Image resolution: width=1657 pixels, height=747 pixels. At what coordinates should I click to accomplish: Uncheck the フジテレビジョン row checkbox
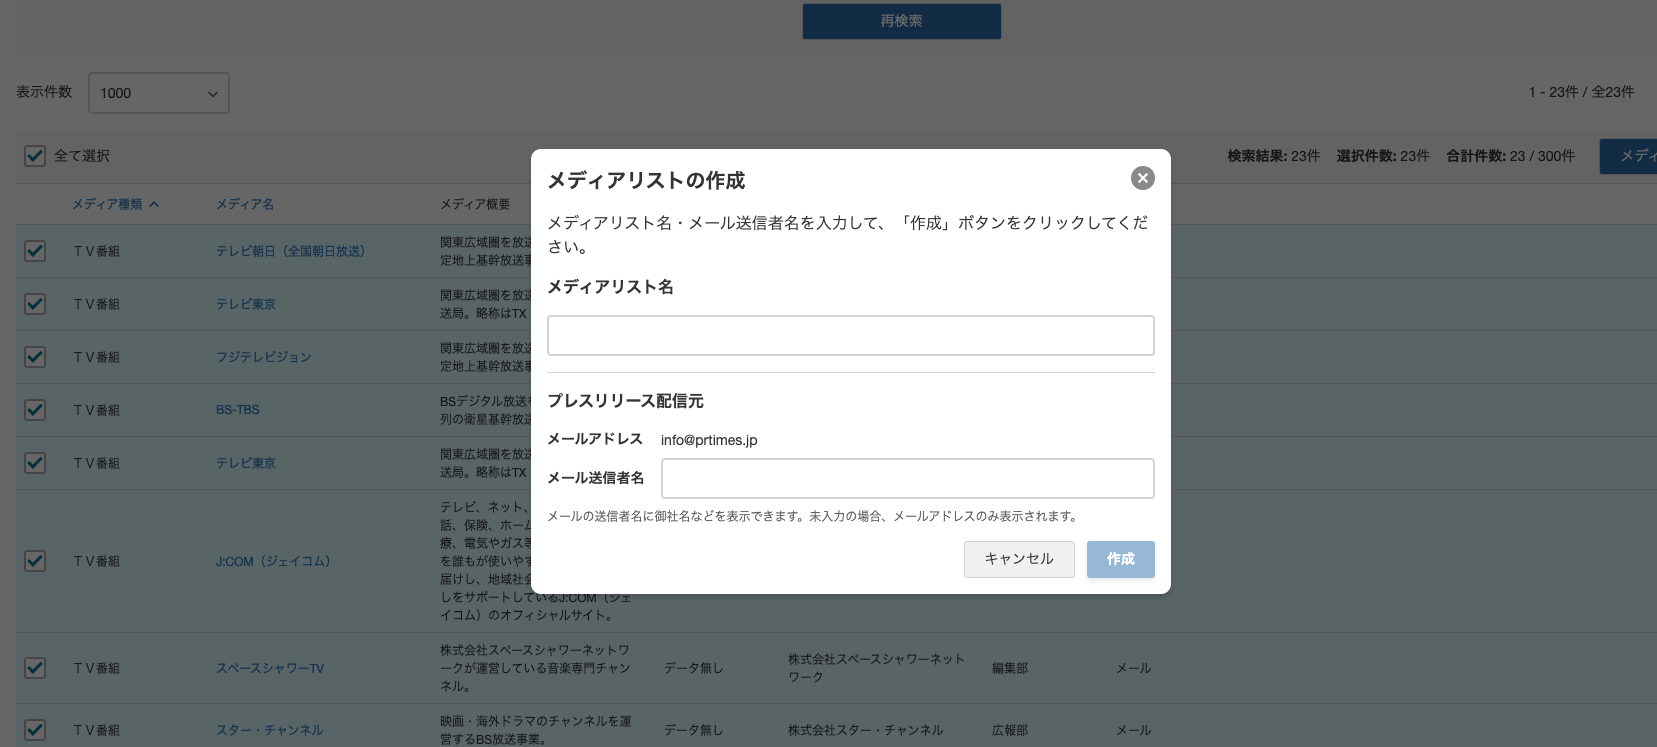click(x=35, y=357)
